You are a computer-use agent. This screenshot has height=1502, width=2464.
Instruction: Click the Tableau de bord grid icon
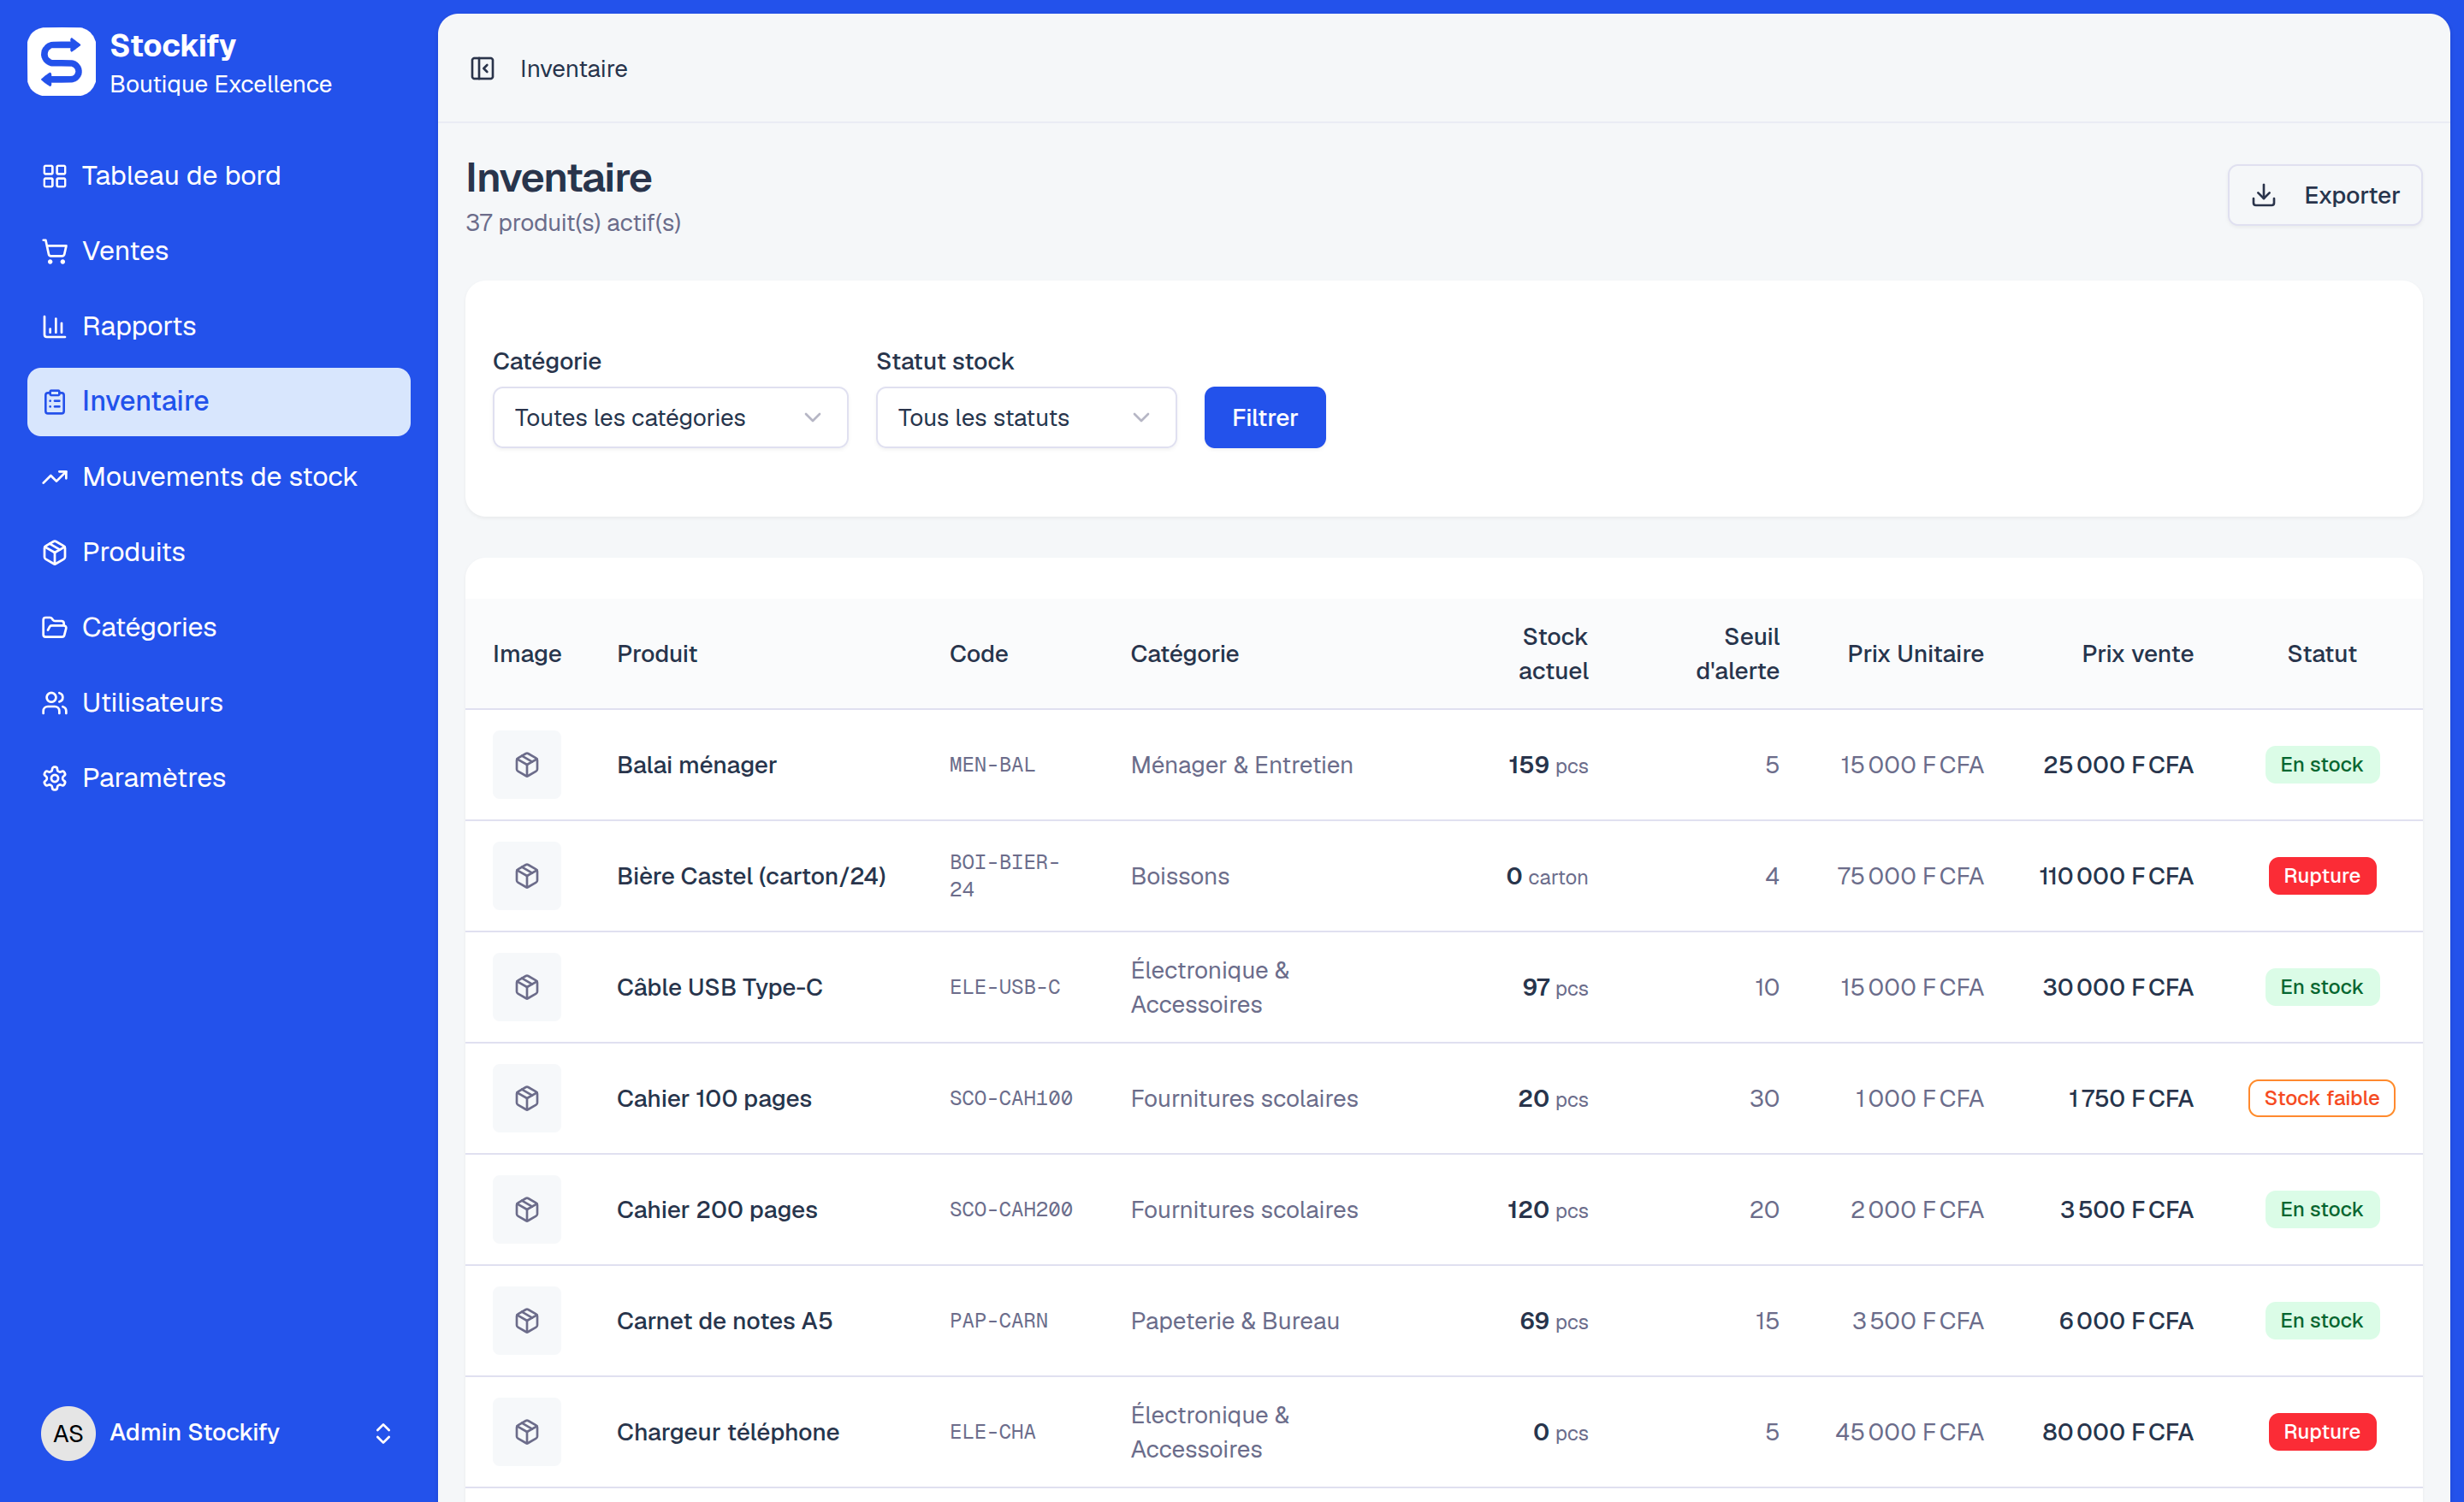(x=54, y=176)
